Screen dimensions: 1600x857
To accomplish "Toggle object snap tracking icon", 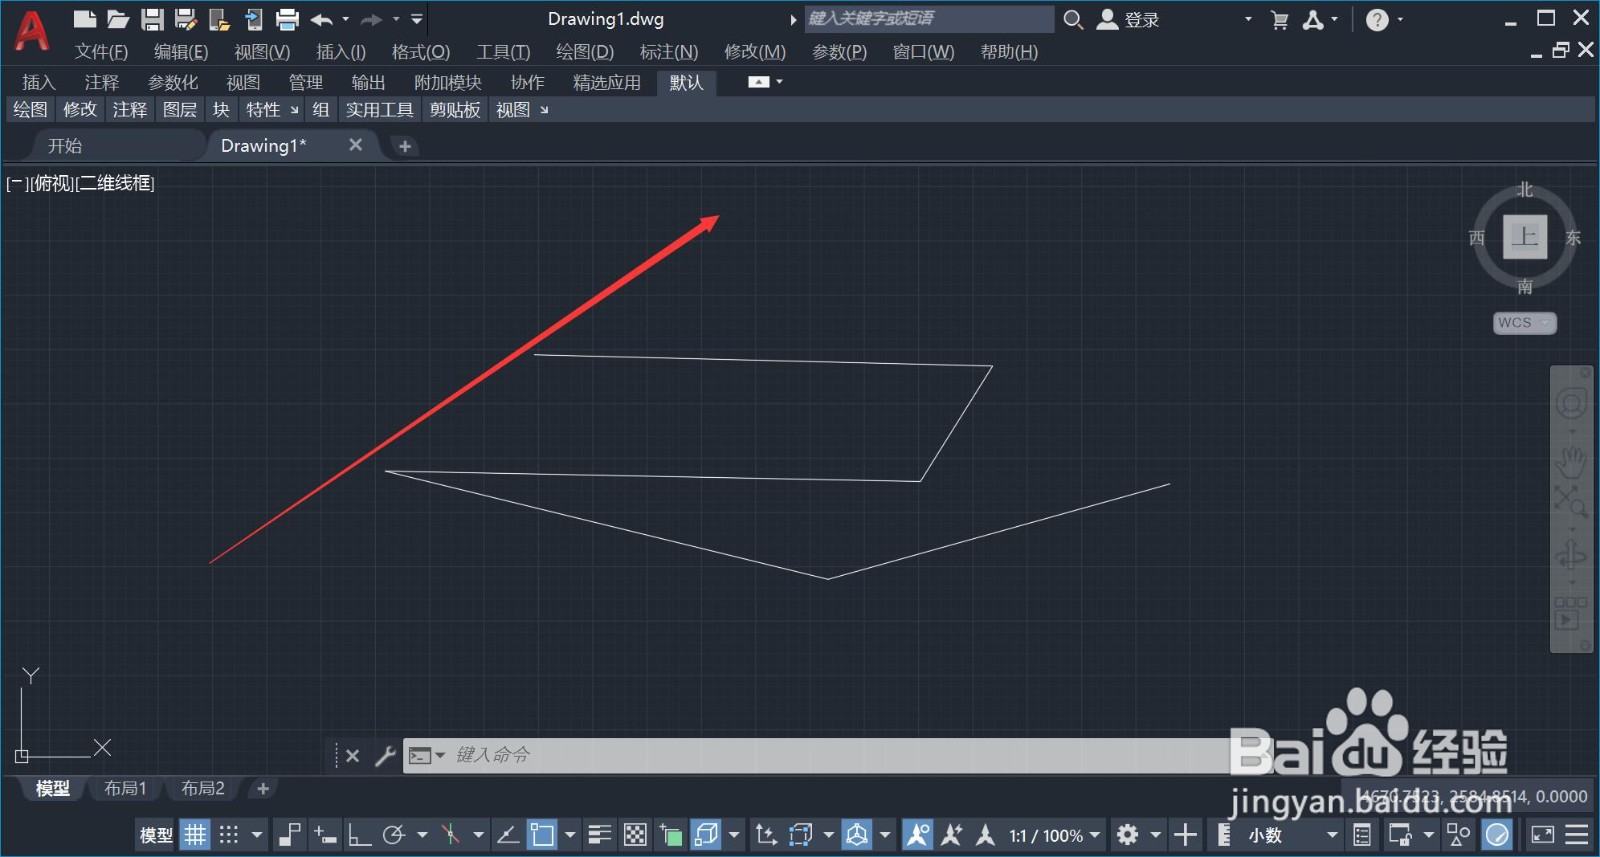I will point(507,834).
